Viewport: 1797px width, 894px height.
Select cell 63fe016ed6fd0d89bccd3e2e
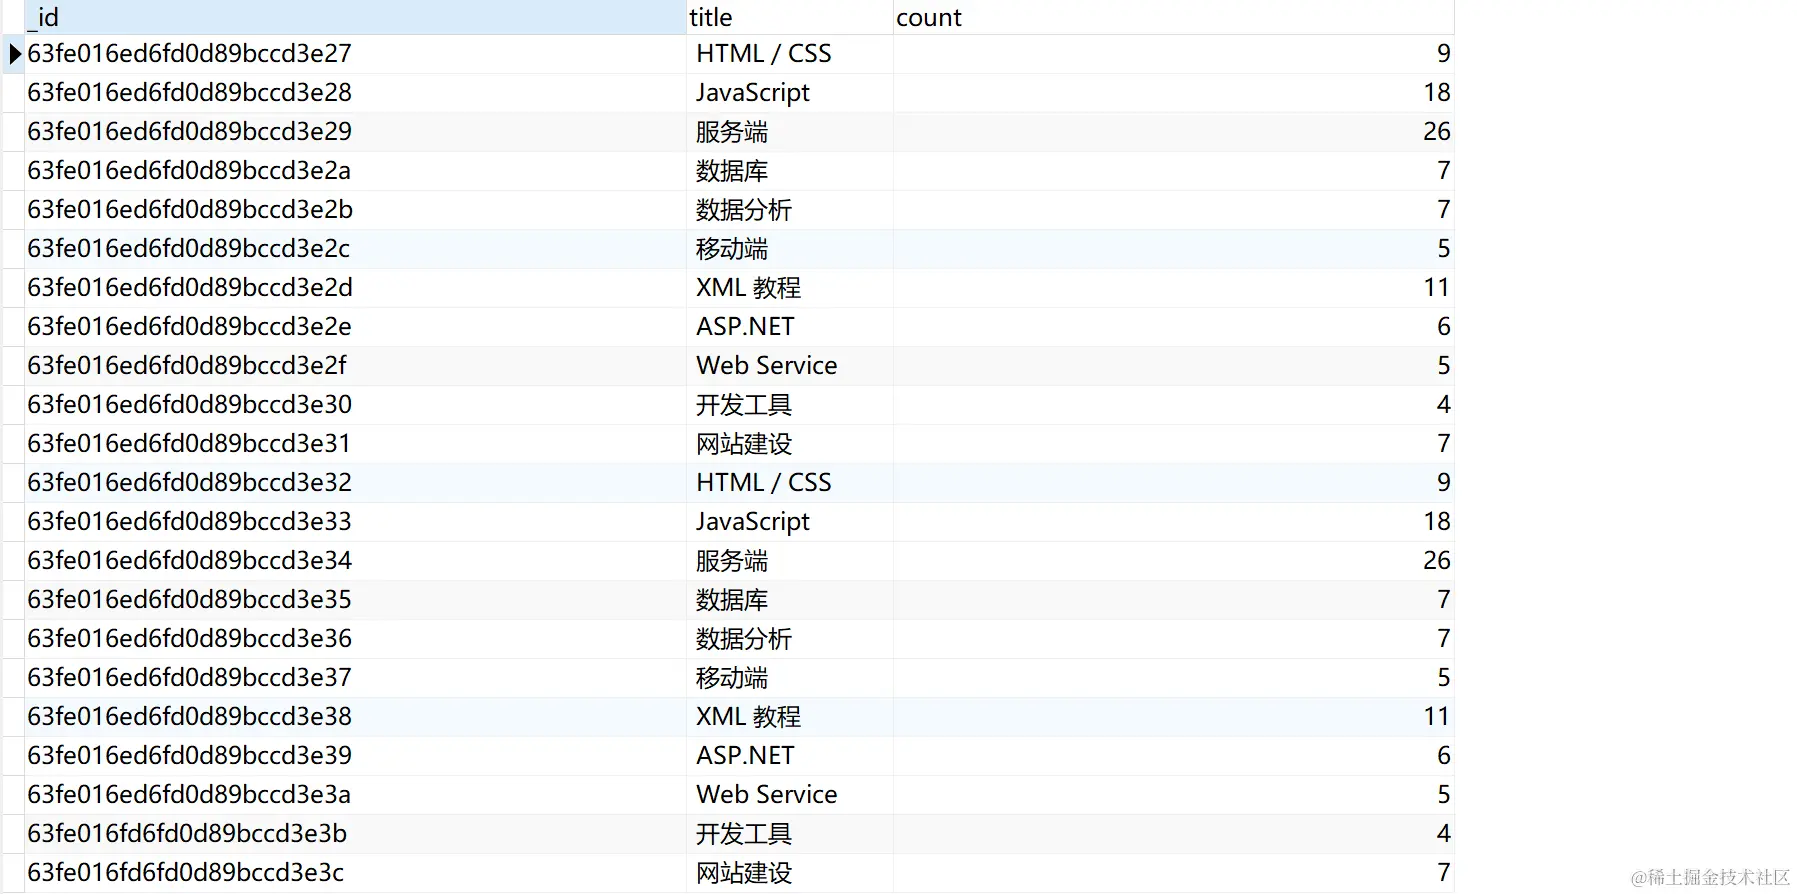tap(355, 327)
